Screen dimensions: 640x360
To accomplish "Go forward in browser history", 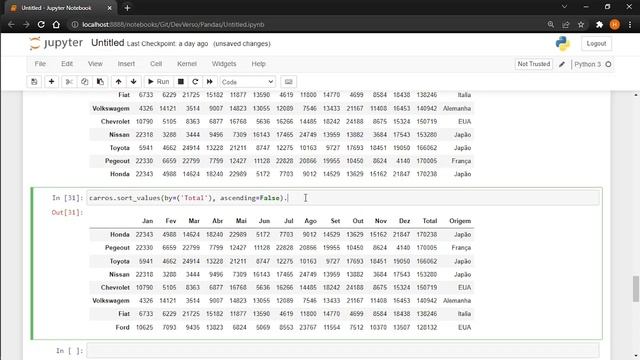I will 26,24.
